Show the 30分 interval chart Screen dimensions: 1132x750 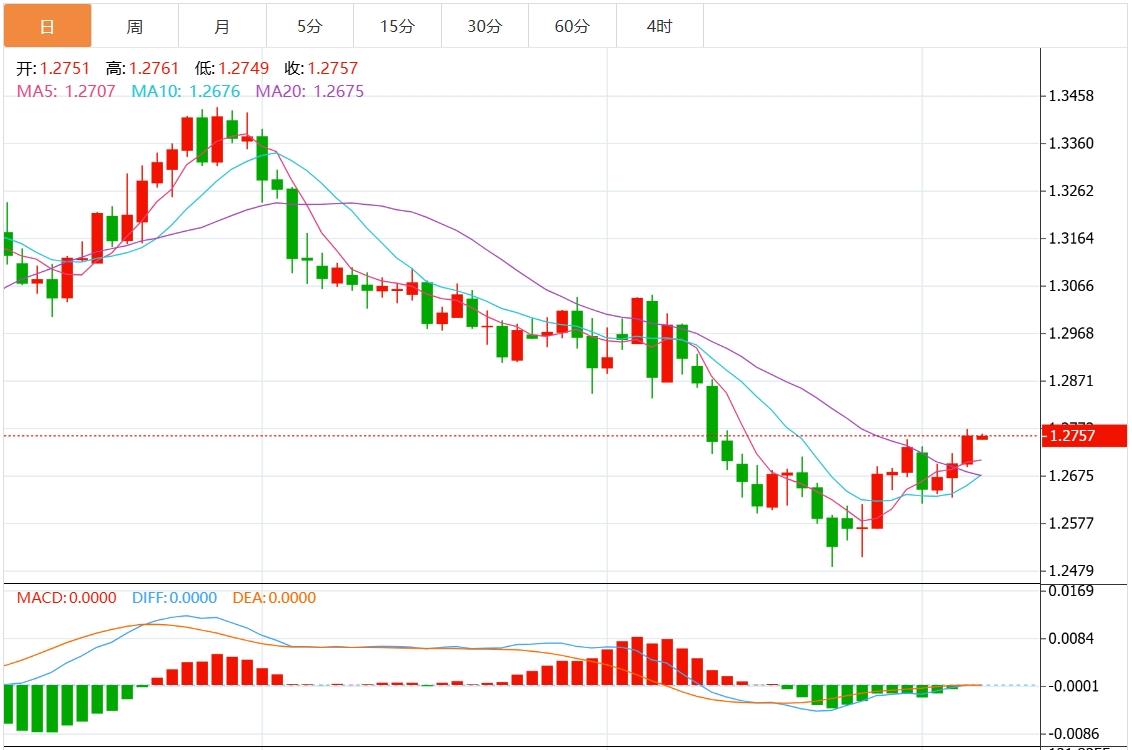(x=484, y=27)
